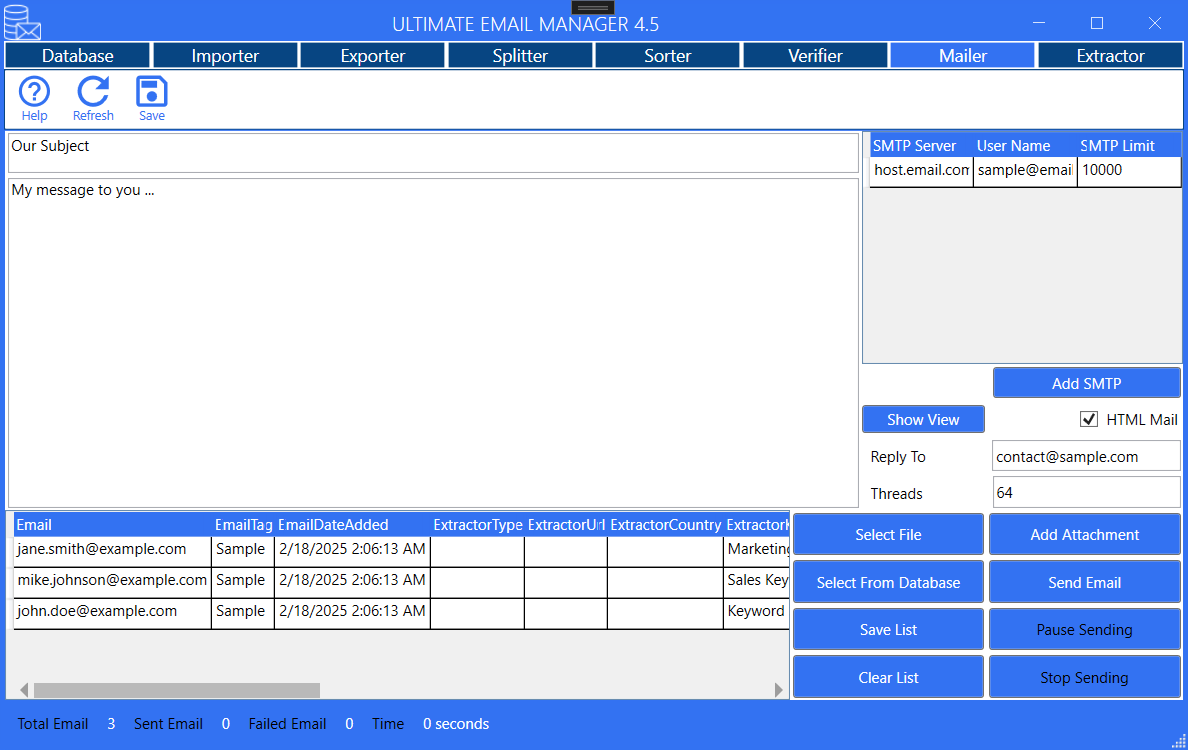The image size is (1188, 750).
Task: Click the right arrow of the horizontal scrollbar
Action: 779,689
